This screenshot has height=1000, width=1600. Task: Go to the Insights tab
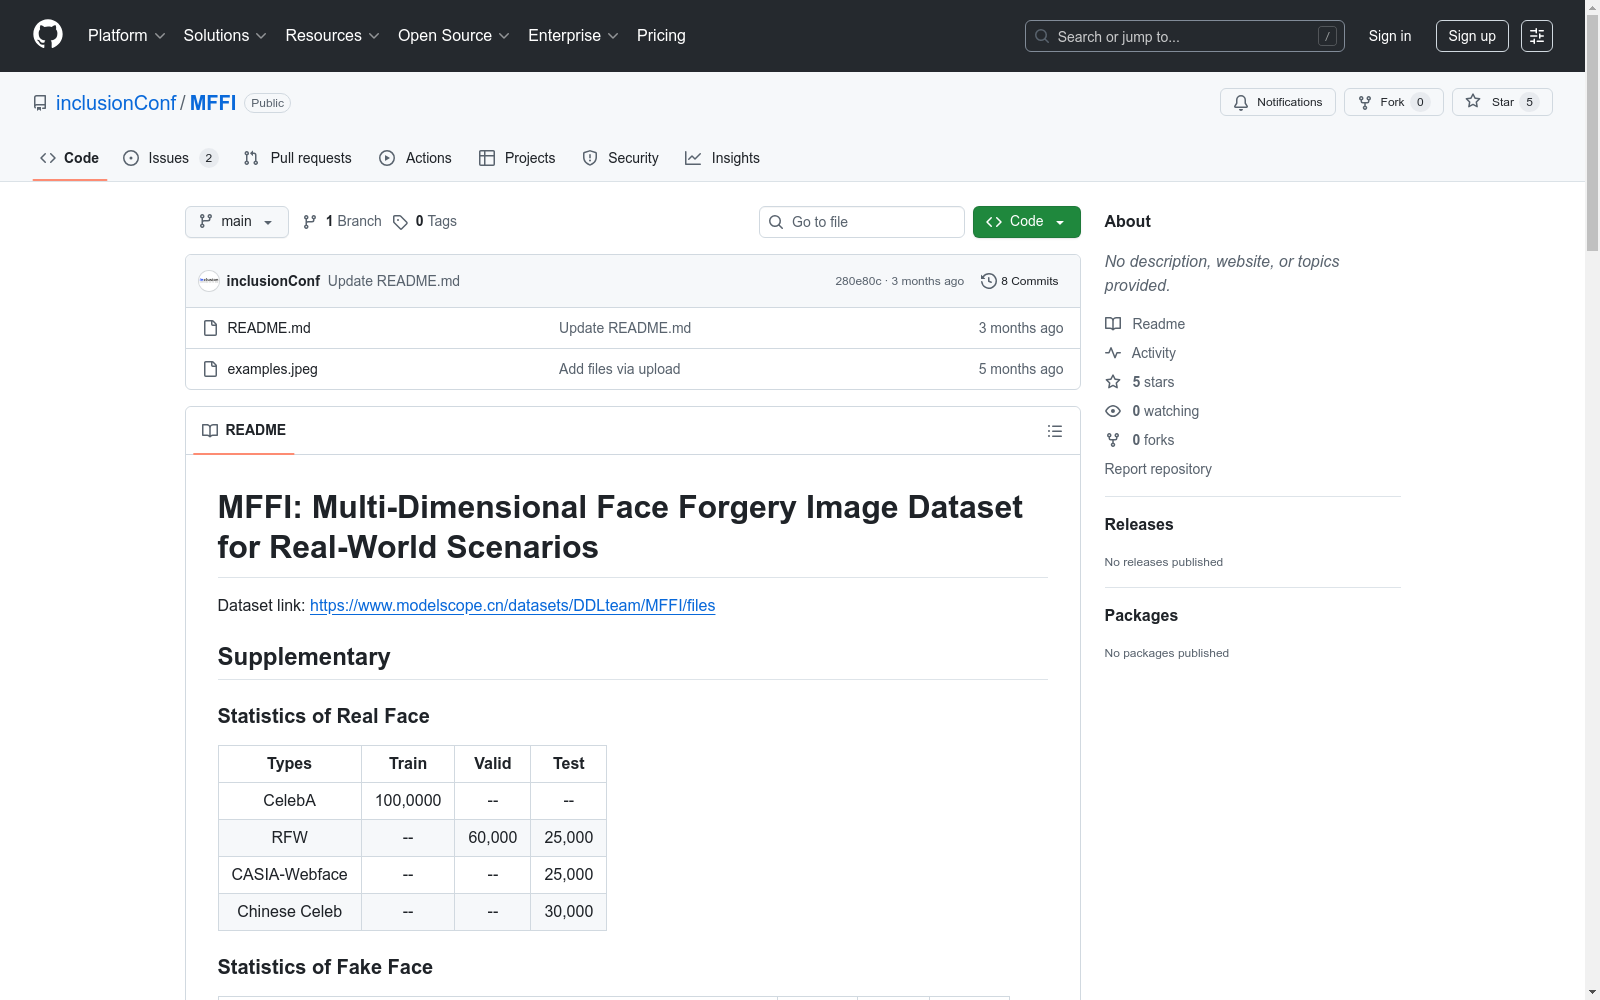click(722, 158)
